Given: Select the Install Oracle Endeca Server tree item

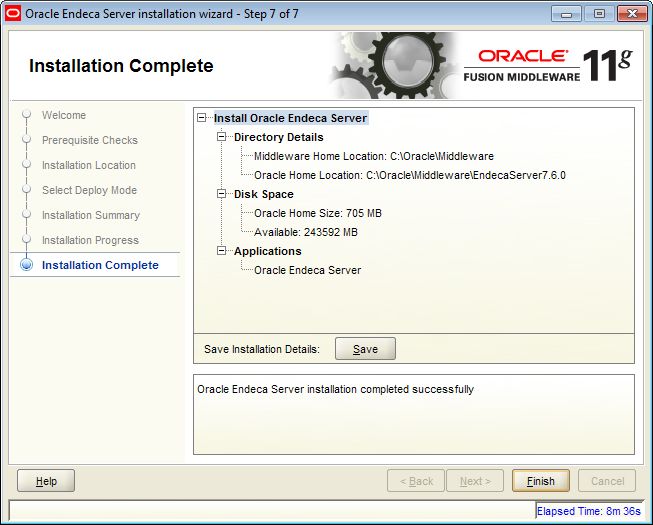Looking at the screenshot, I should pos(290,118).
